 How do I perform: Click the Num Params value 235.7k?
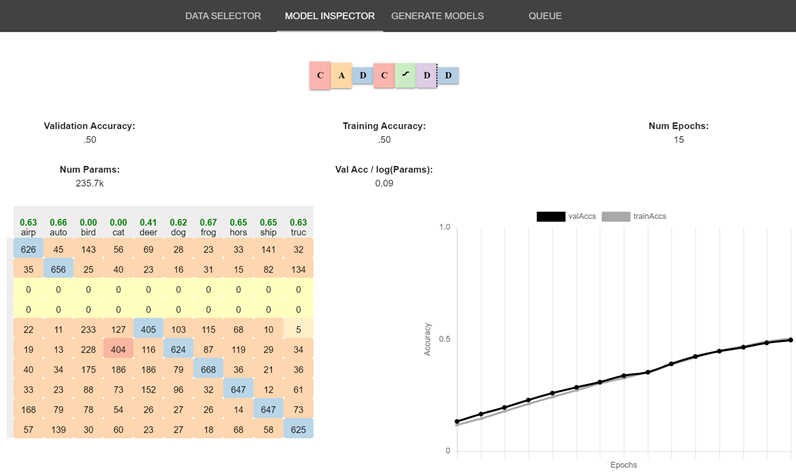pyautogui.click(x=89, y=183)
